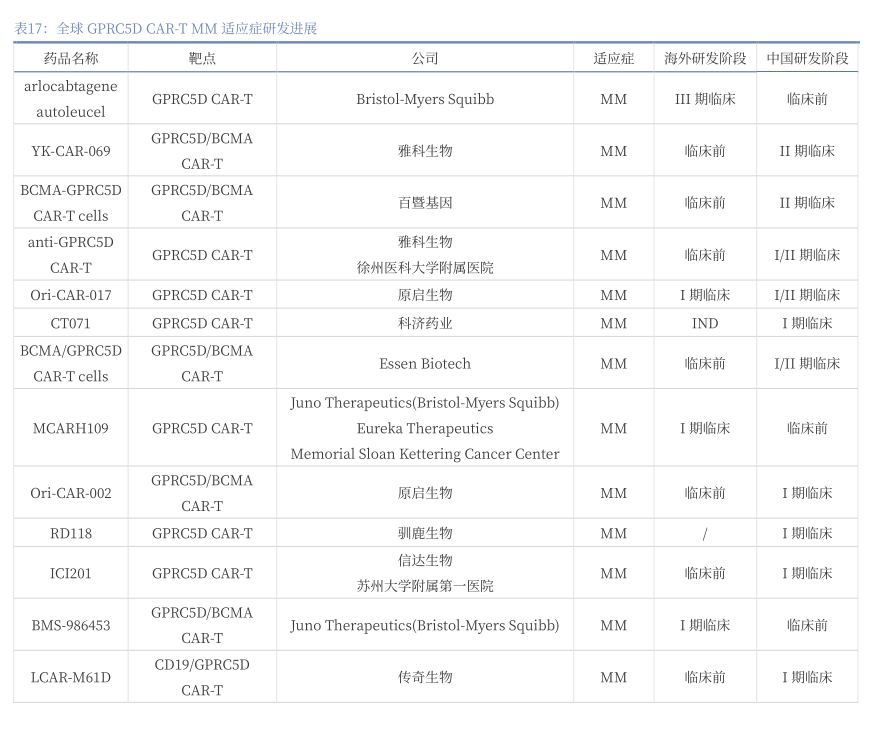Click the 靶点 column header
This screenshot has height=755, width=885.
202,58
